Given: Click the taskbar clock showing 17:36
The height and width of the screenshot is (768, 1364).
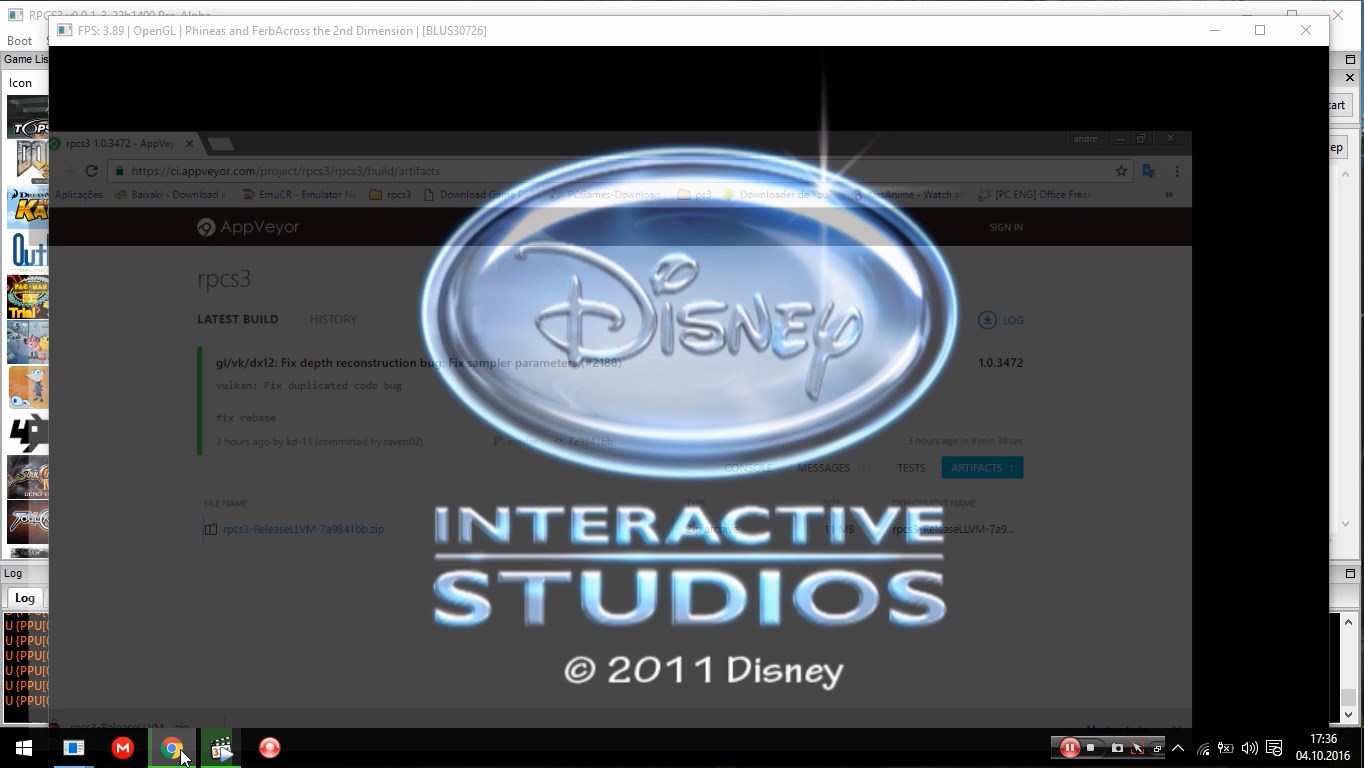Looking at the screenshot, I should (x=1322, y=747).
